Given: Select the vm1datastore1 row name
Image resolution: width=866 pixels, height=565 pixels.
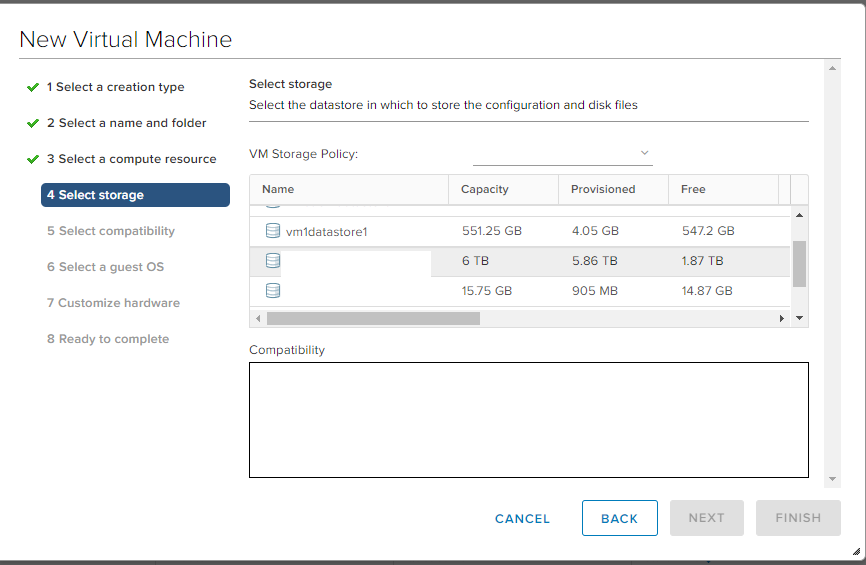Looking at the screenshot, I should (x=326, y=232).
